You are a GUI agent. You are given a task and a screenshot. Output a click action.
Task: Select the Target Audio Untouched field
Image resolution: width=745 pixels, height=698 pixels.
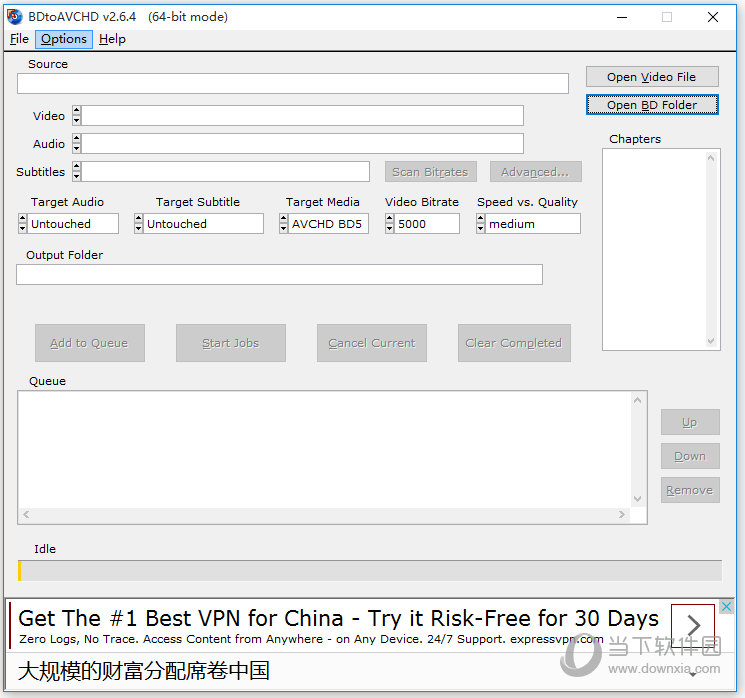[73, 224]
